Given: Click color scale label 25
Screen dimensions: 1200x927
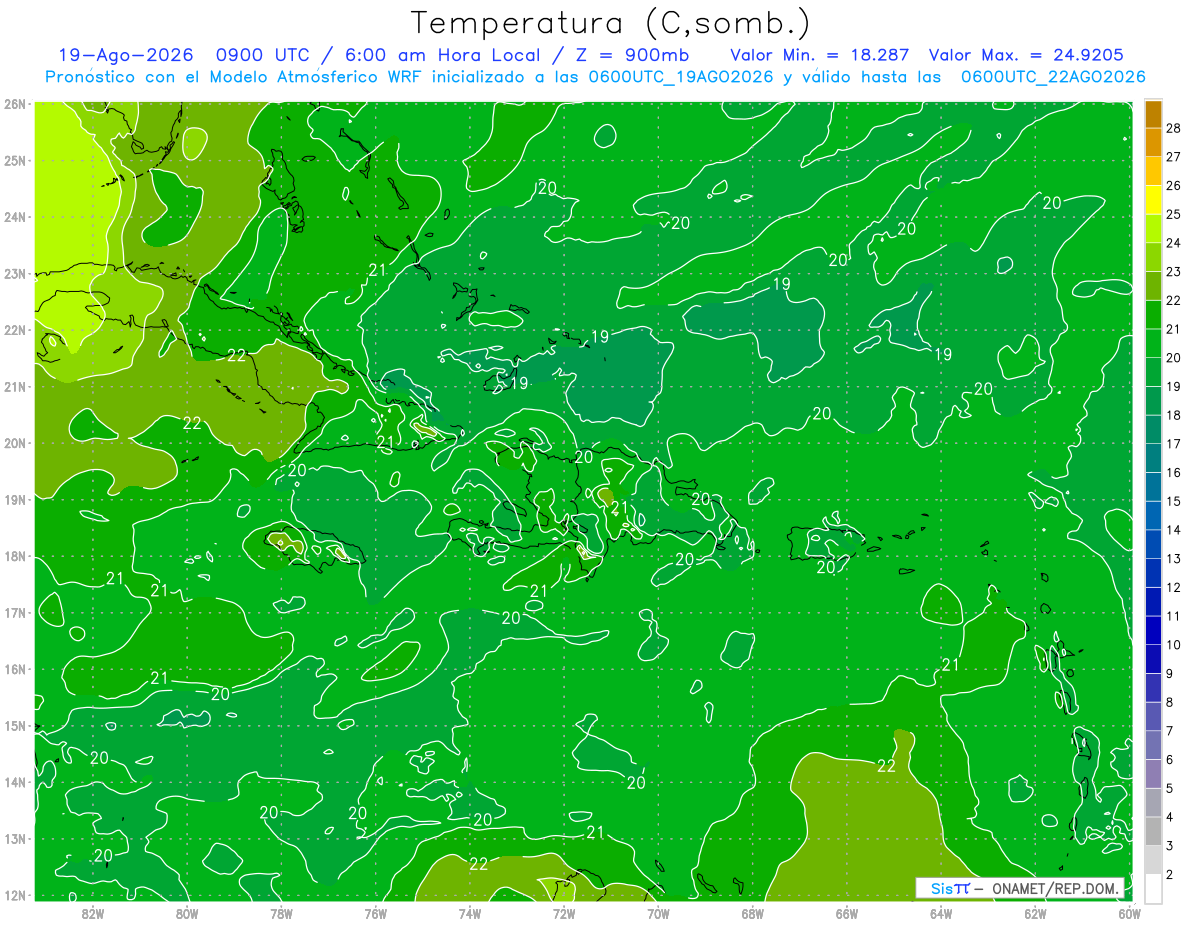Looking at the screenshot, I should pos(1173,214).
